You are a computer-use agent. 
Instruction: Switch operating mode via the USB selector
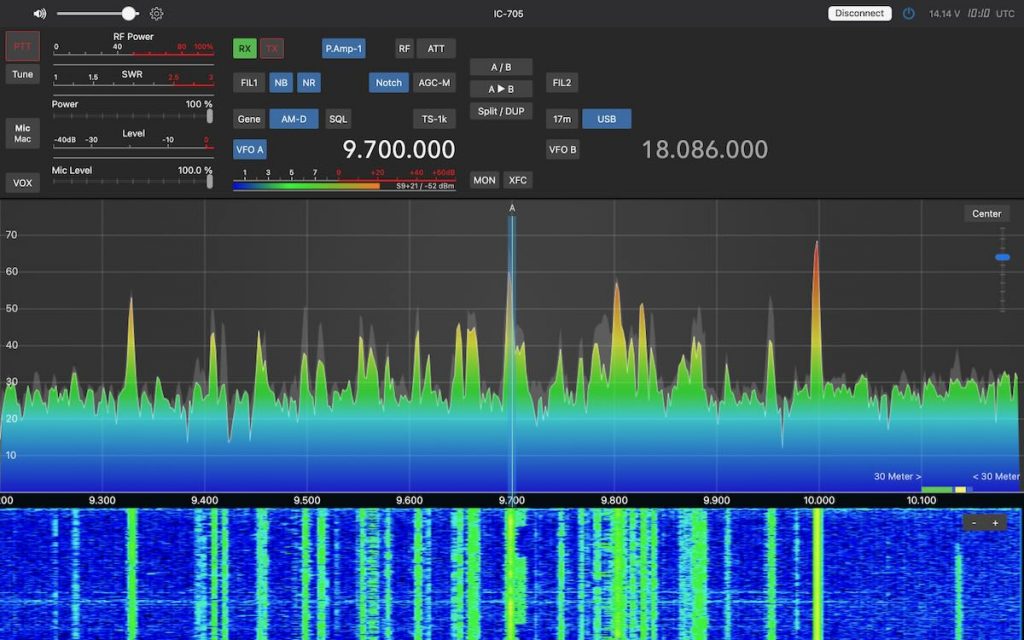[x=607, y=118]
